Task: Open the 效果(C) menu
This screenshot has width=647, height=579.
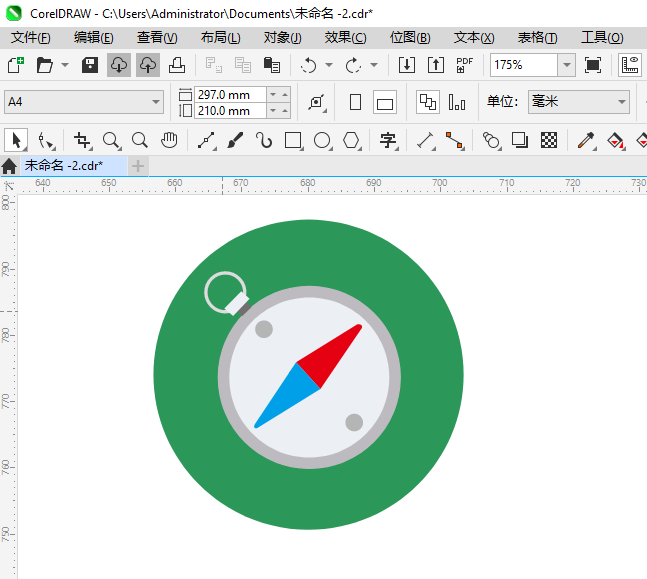Action: (x=345, y=37)
